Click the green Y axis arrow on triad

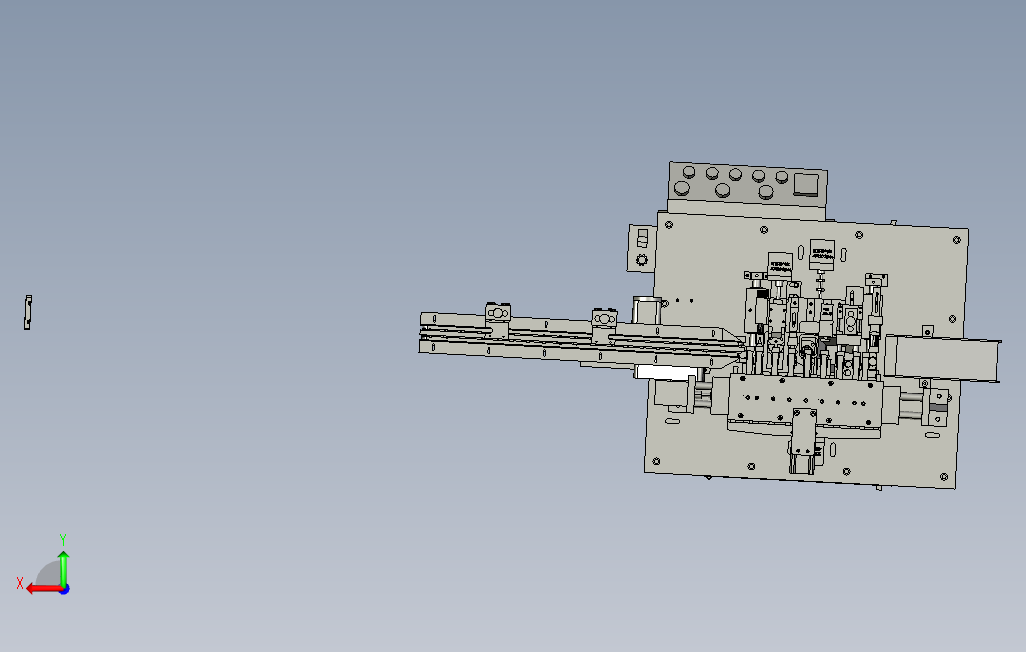click(63, 568)
